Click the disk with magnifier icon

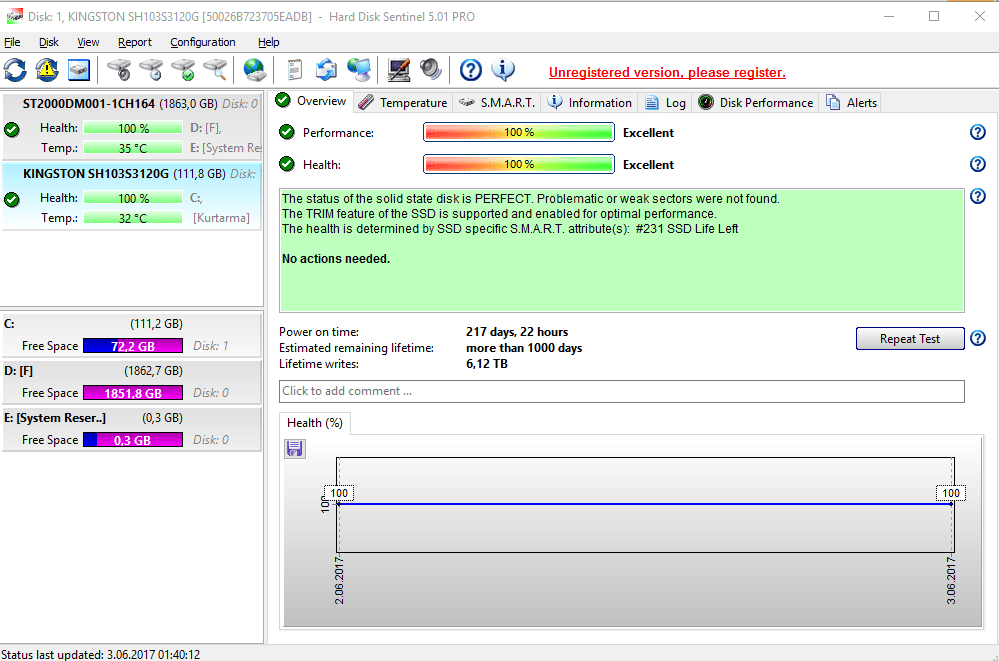tap(215, 70)
